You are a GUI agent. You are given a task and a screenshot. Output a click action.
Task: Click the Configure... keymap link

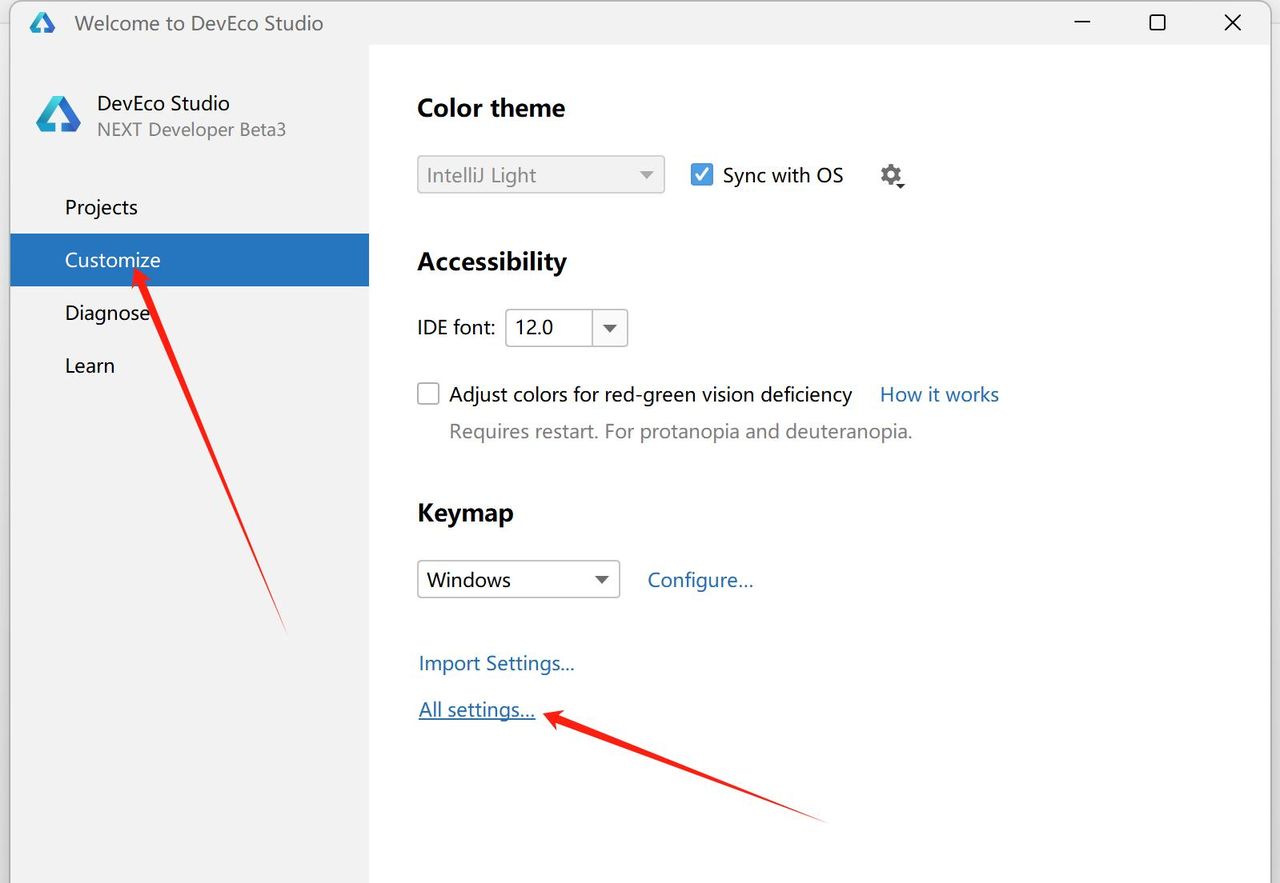[x=700, y=580]
